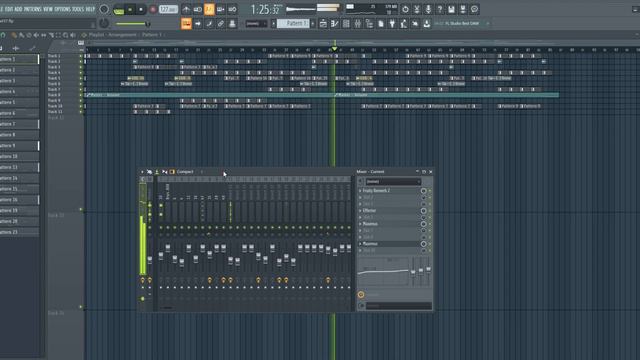
Task: Click the tempo display showing 127
Action: (168, 9)
